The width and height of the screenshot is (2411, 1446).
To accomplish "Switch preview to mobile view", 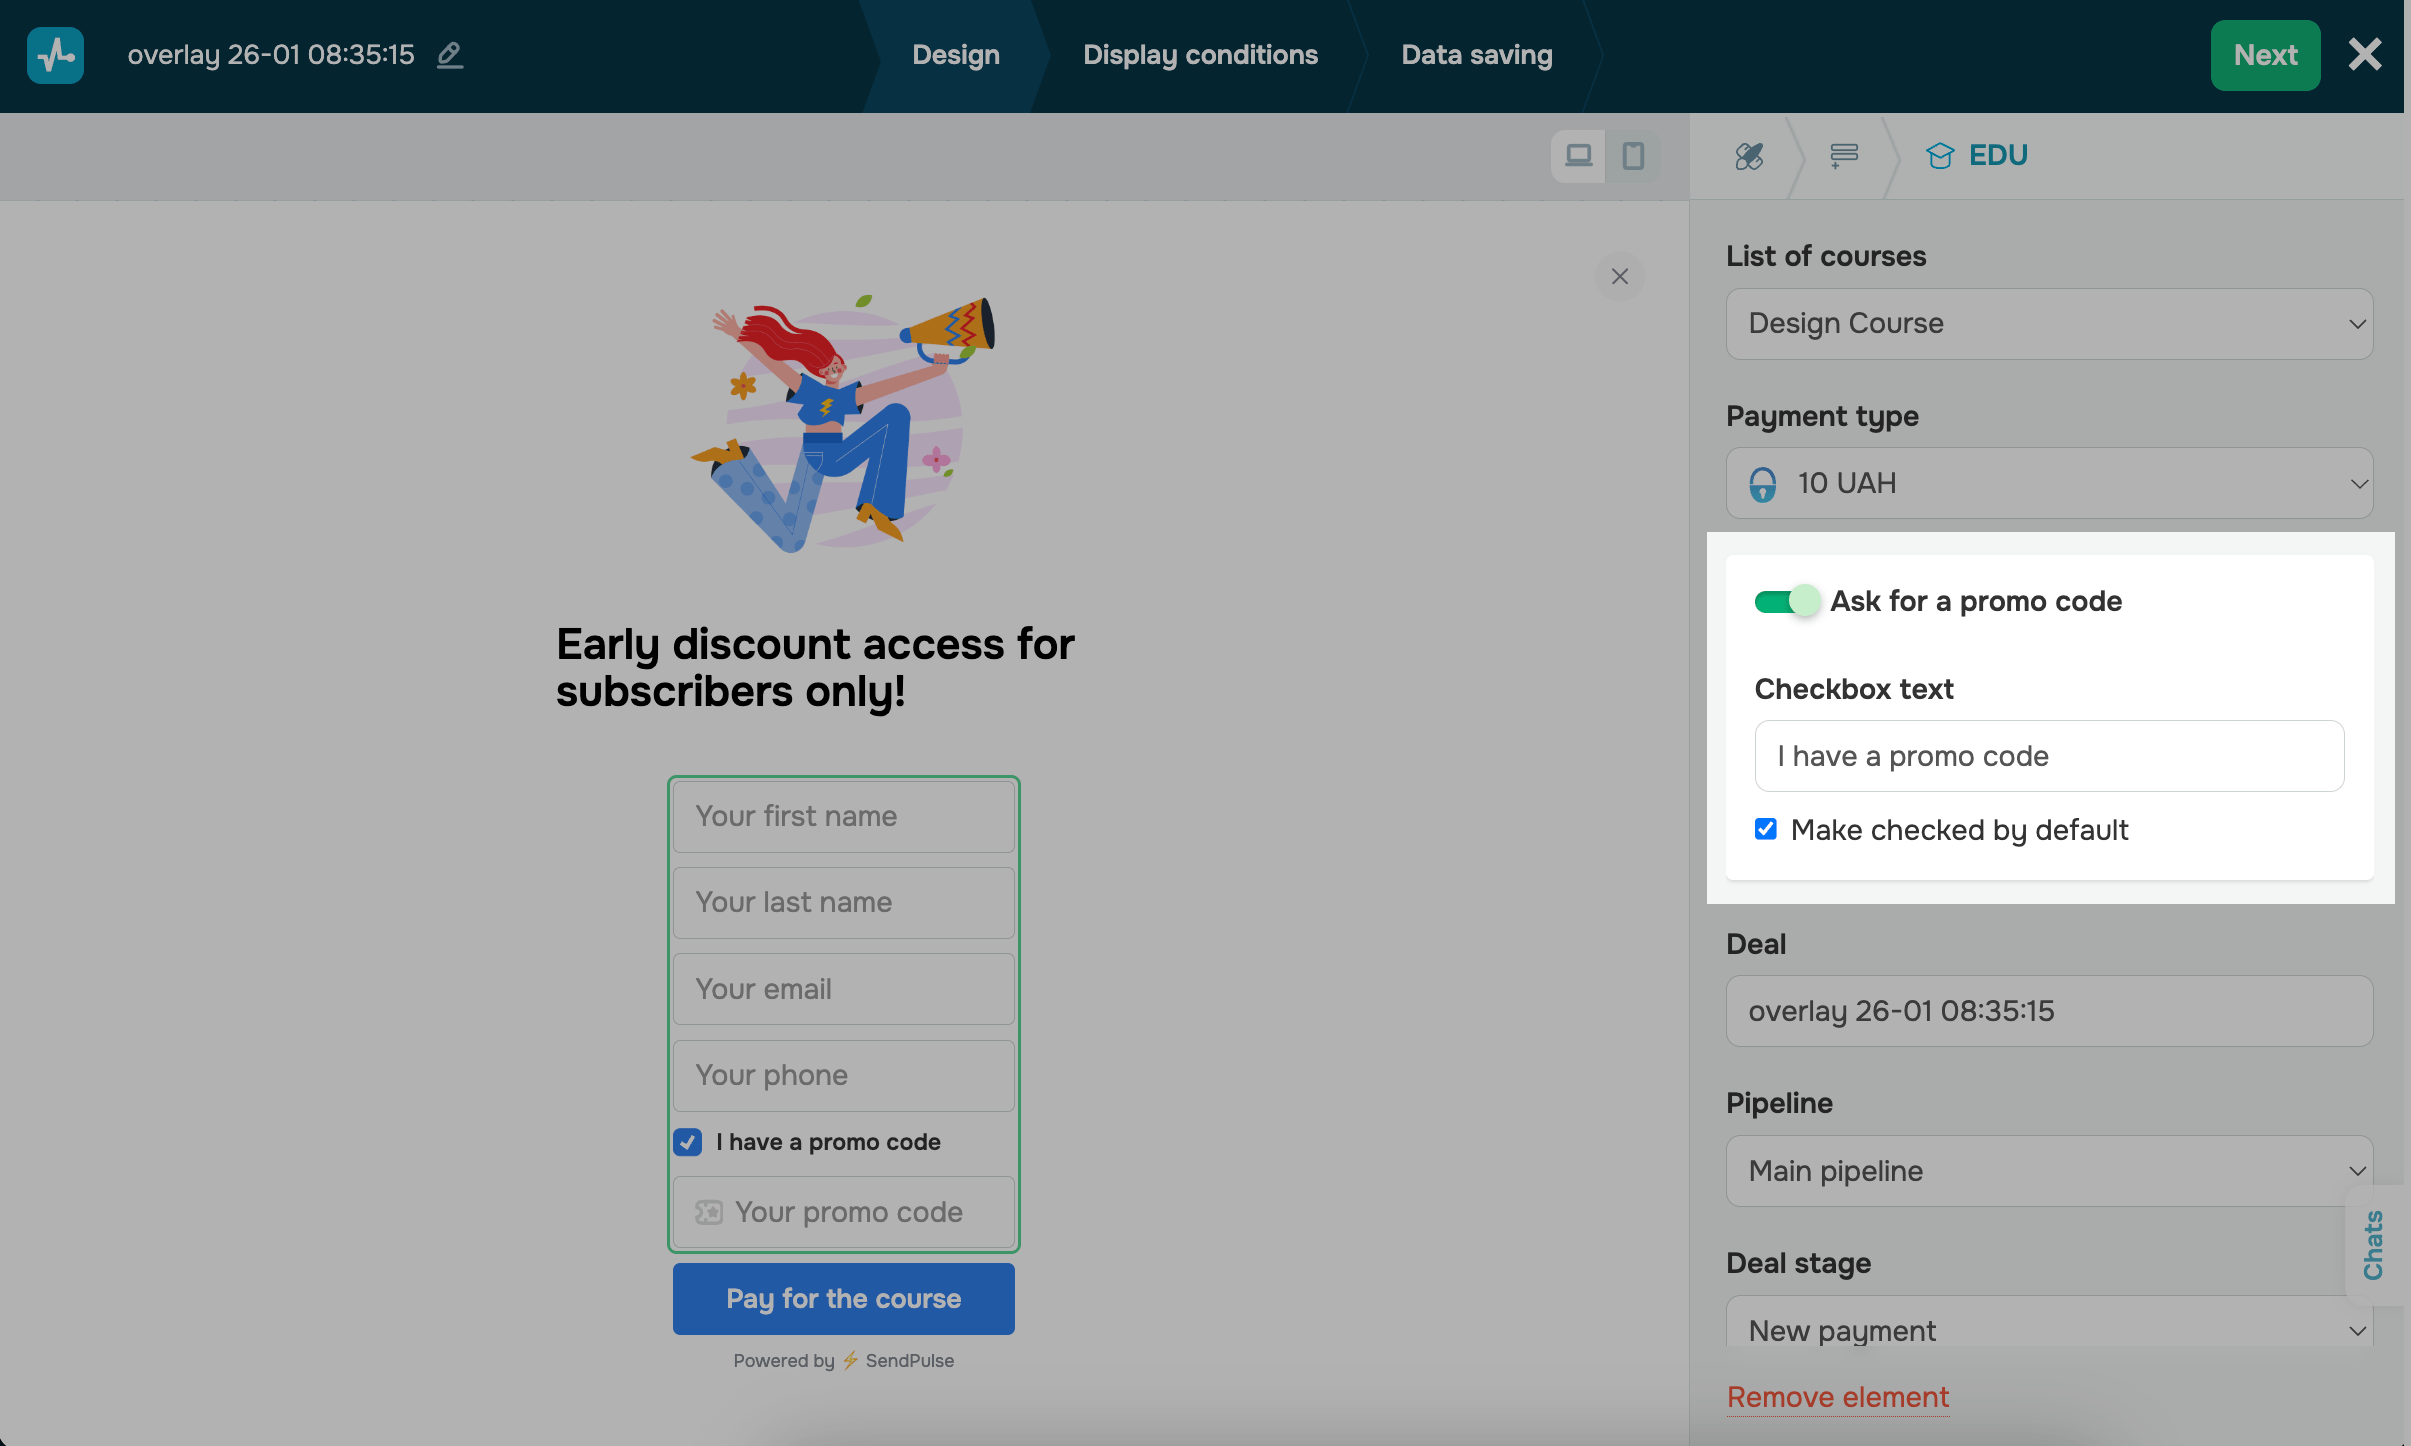I will point(1632,156).
